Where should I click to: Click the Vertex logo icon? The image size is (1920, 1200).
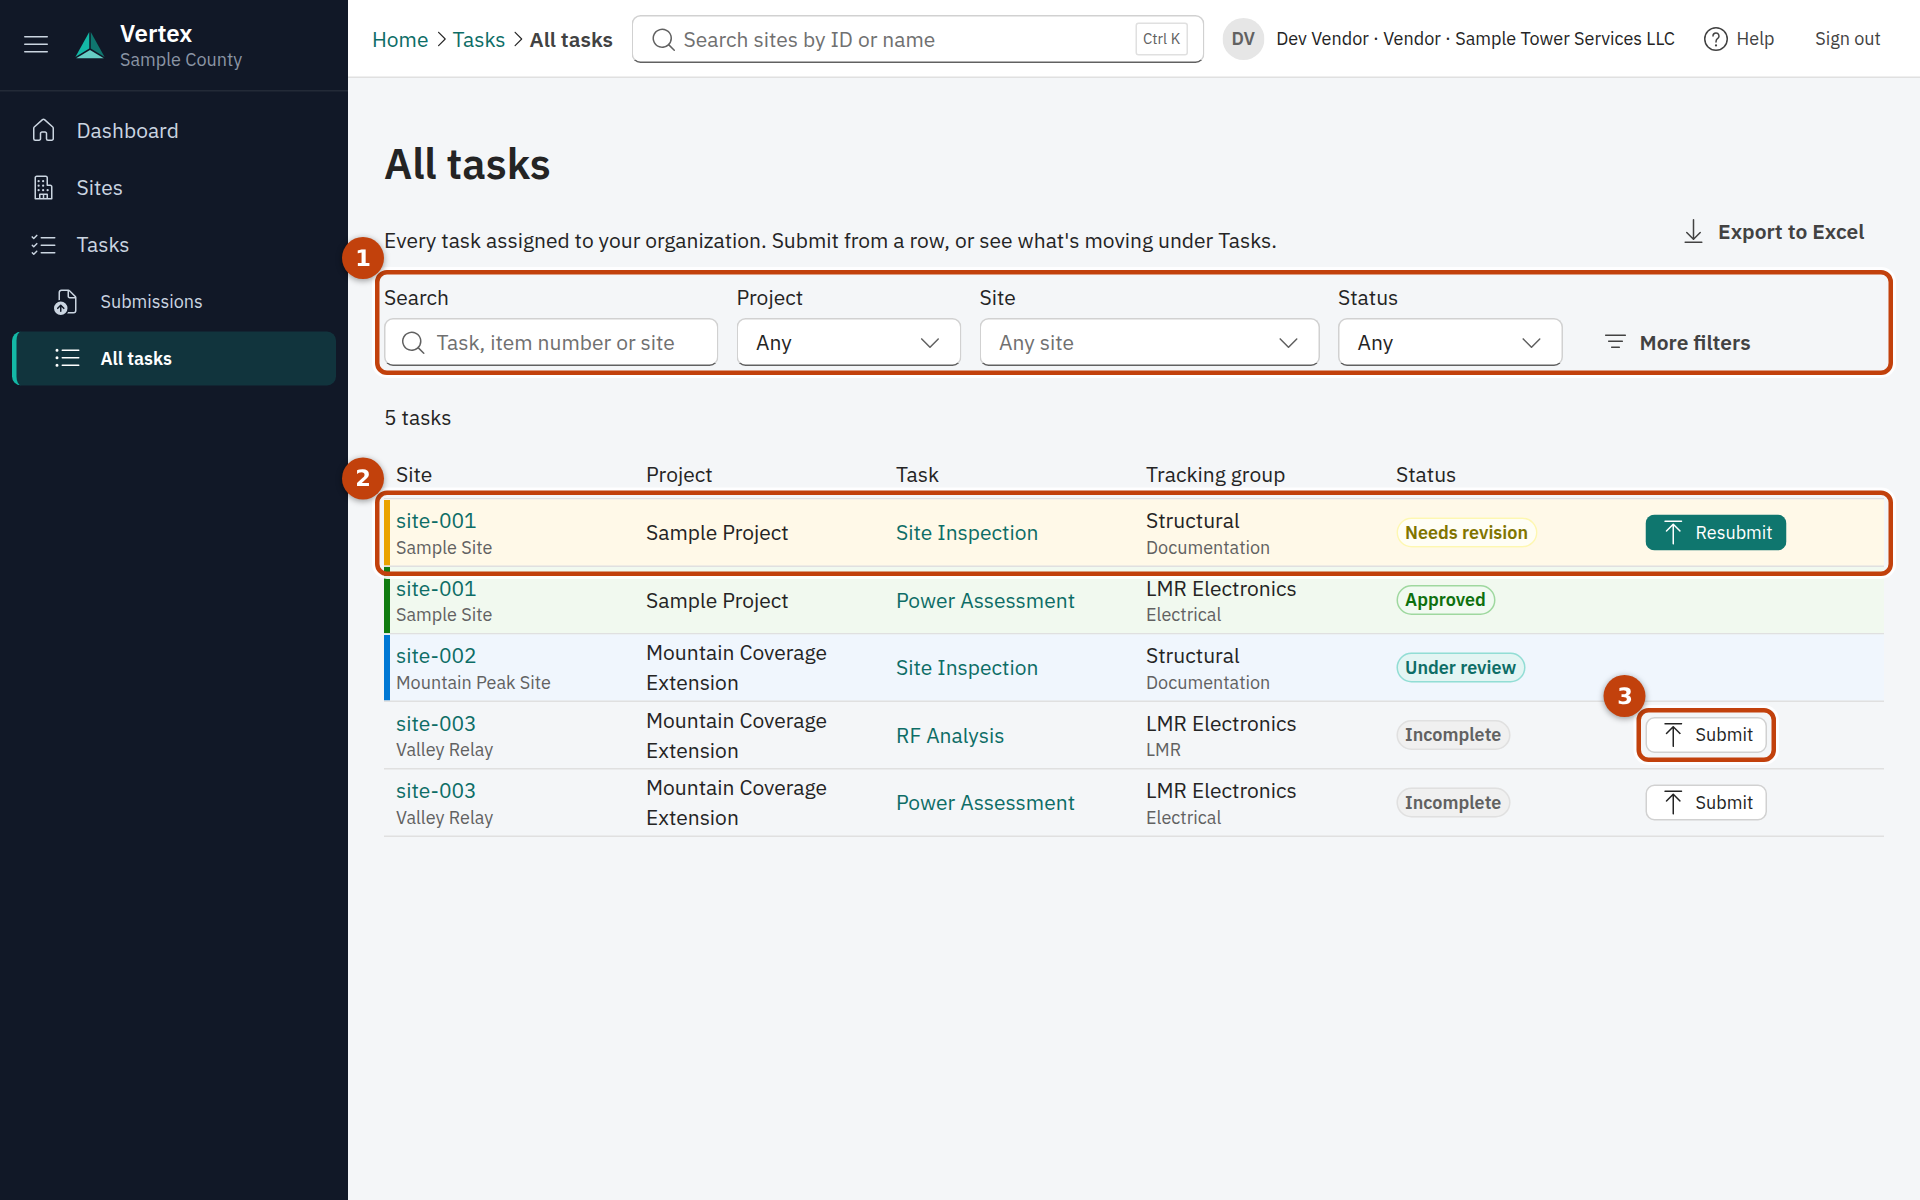(90, 45)
